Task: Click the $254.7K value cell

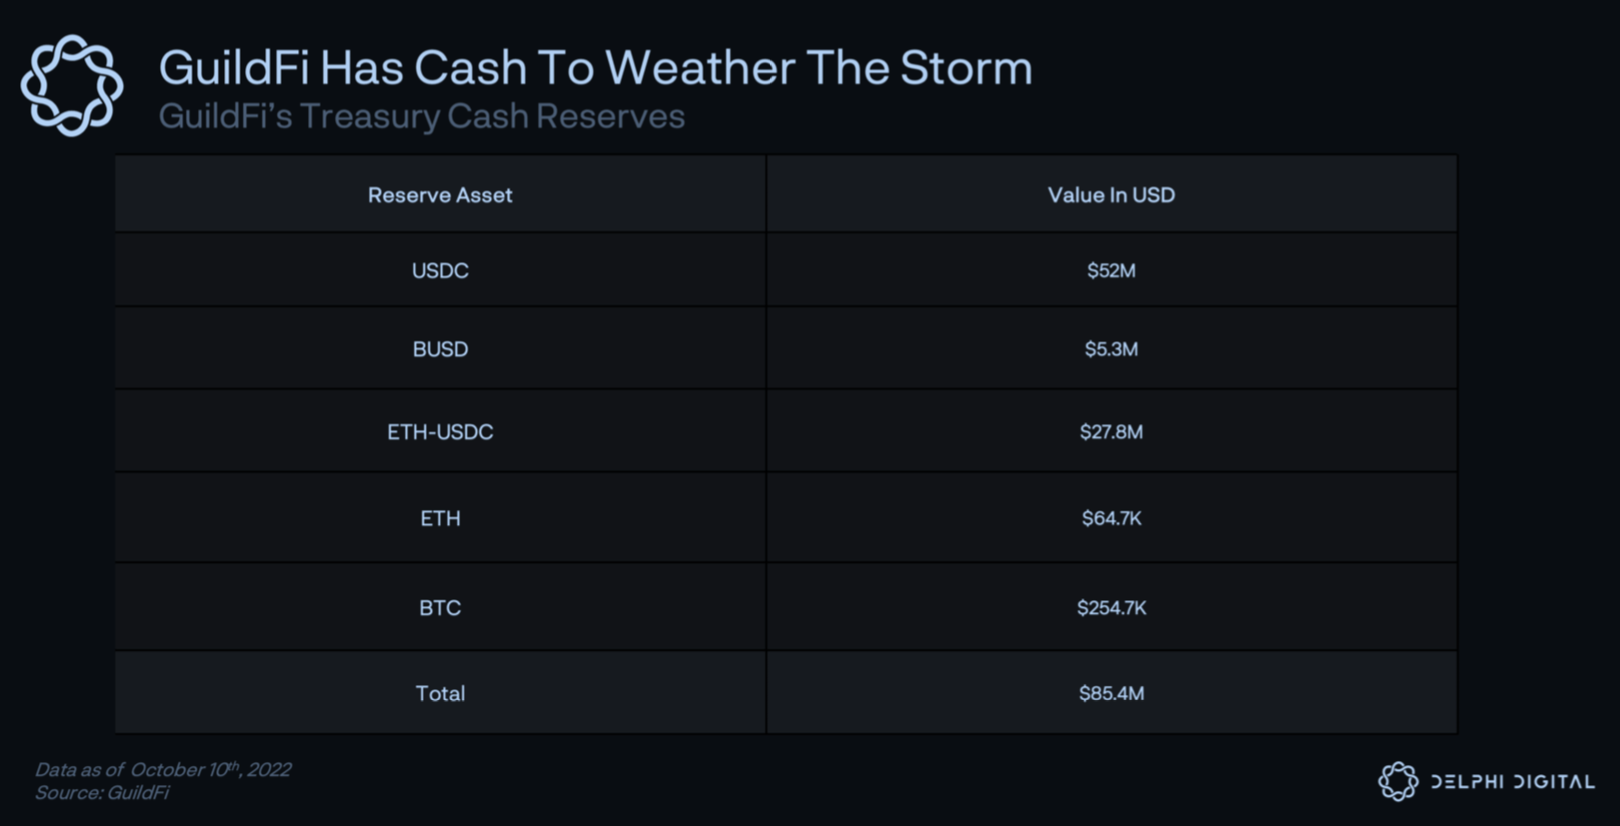Action: (x=1111, y=608)
